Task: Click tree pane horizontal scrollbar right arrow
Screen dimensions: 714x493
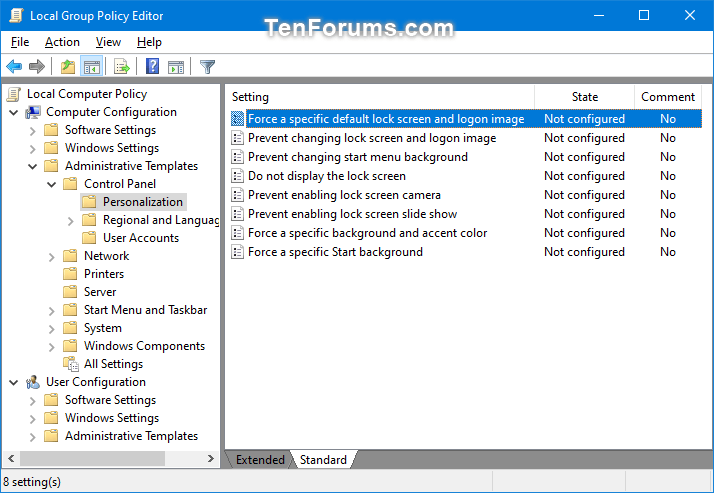Action: tap(211, 458)
